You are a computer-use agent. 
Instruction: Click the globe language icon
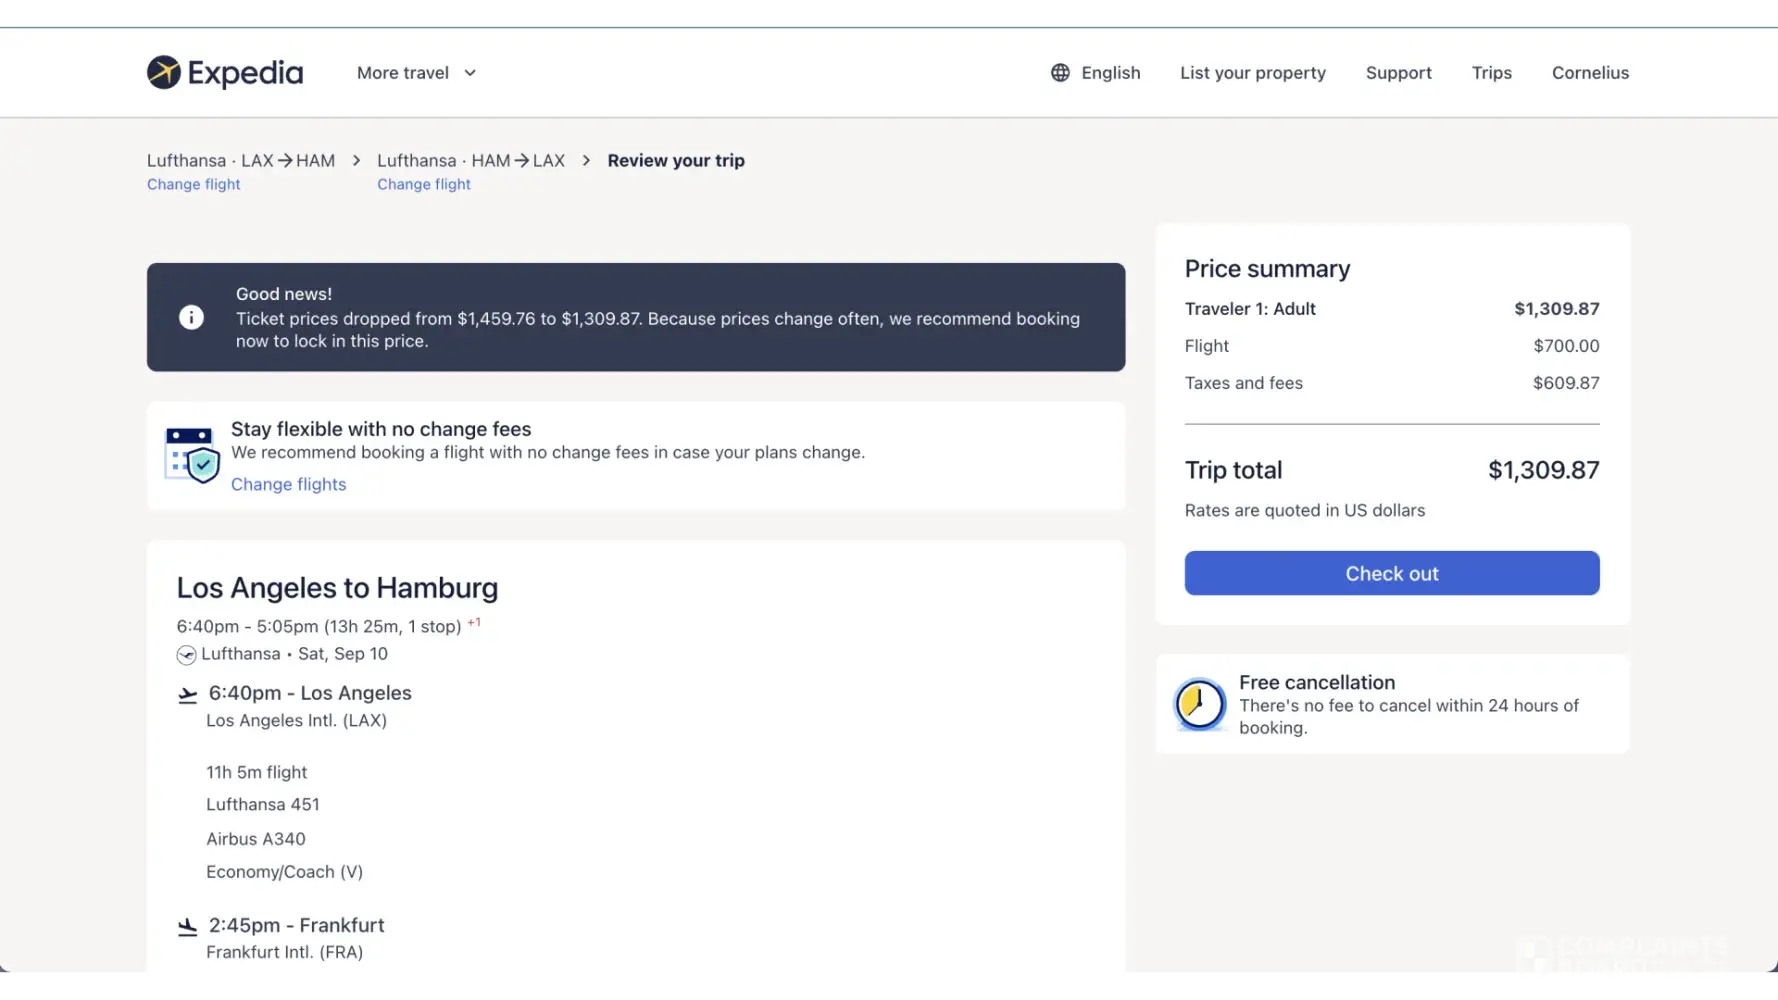coord(1060,73)
